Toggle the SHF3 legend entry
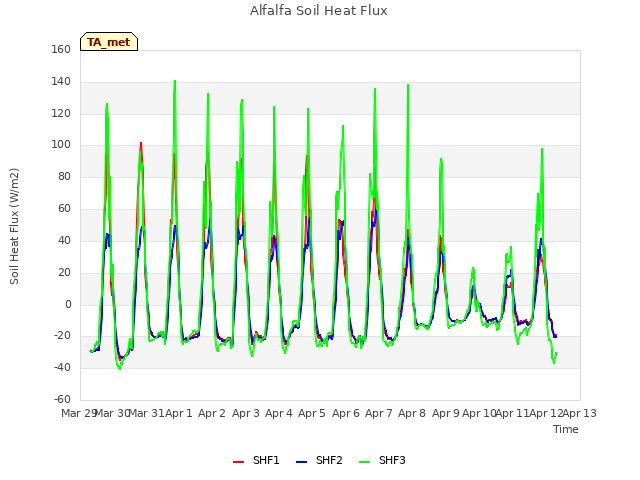 click(382, 460)
